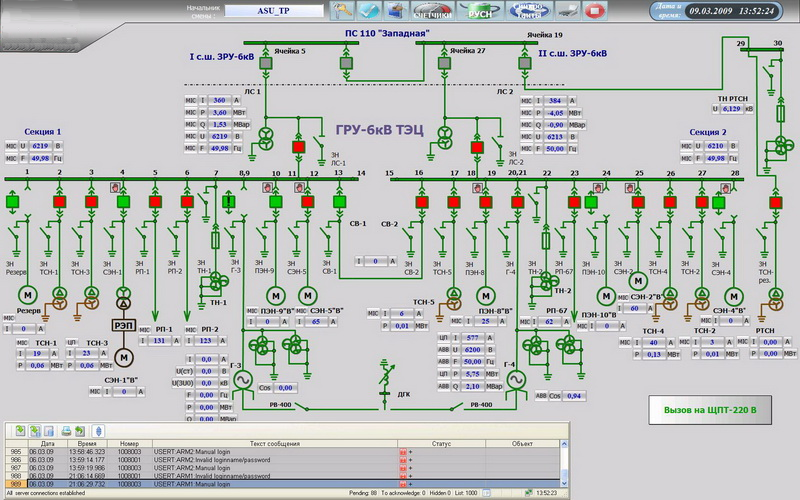Click alarm list scrollbar down arrow
Screen dimensions: 800x500
pyautogui.click(x=564, y=483)
